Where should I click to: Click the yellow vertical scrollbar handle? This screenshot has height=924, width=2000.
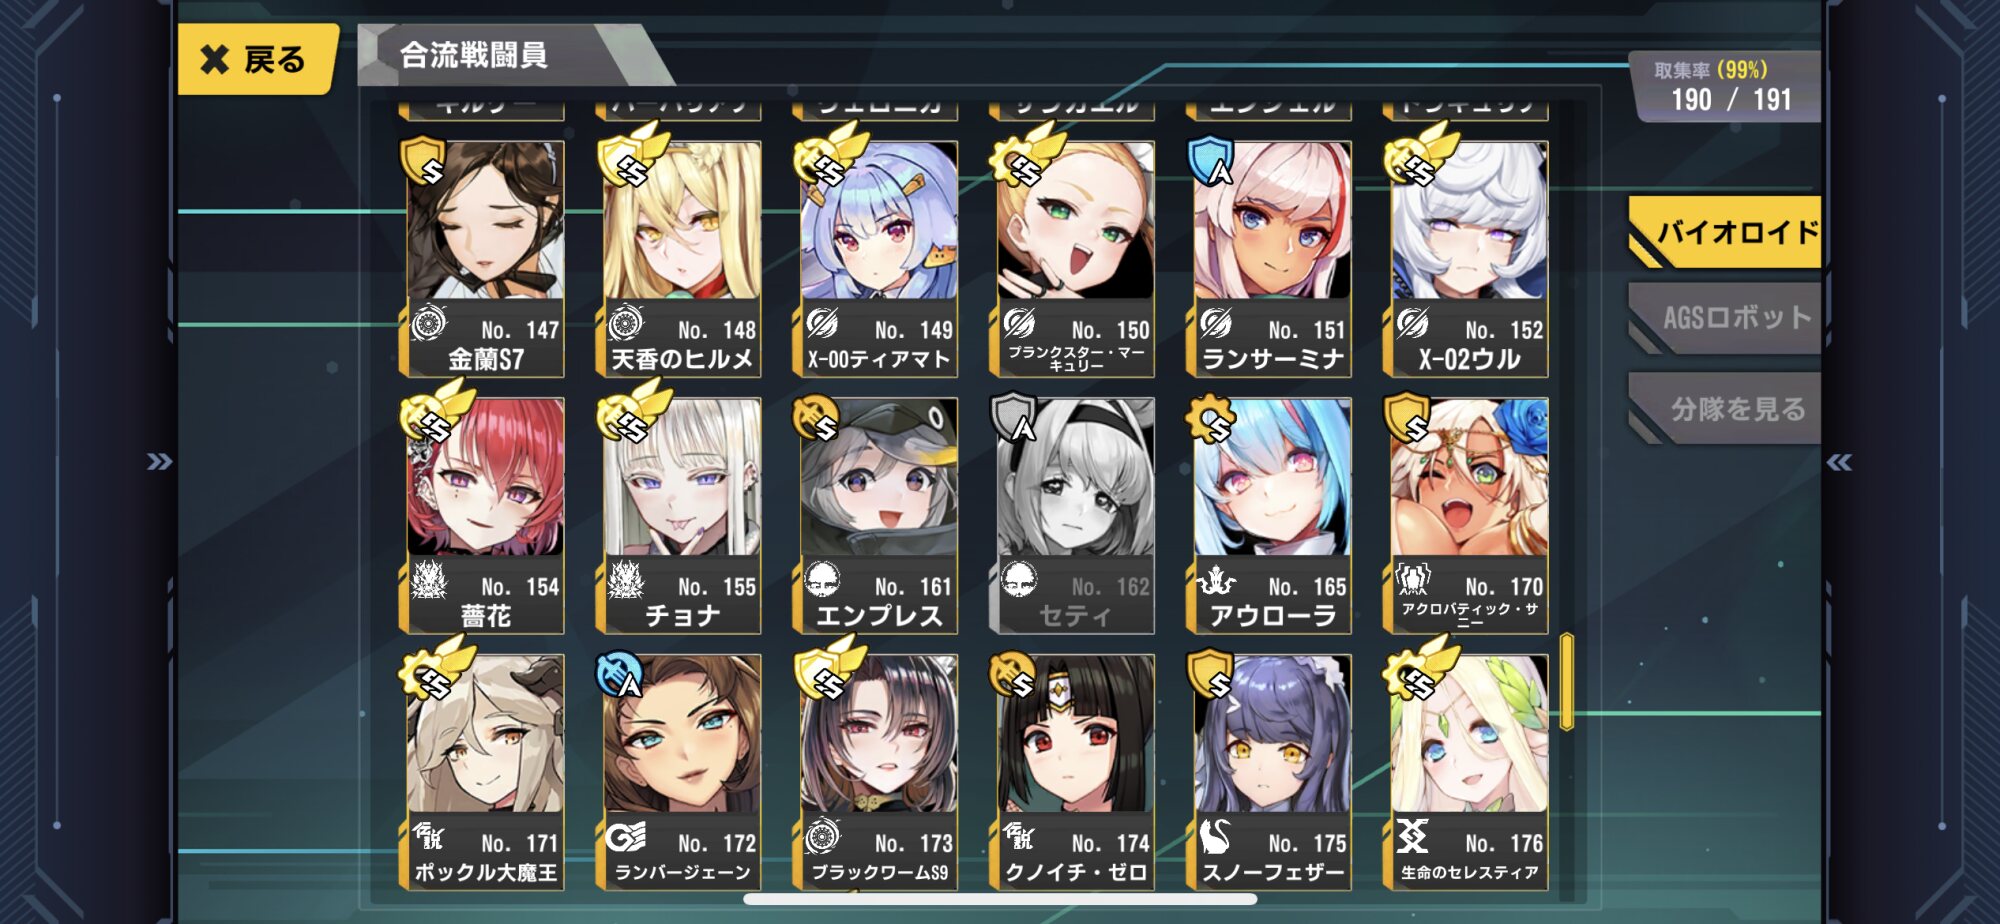(1567, 682)
